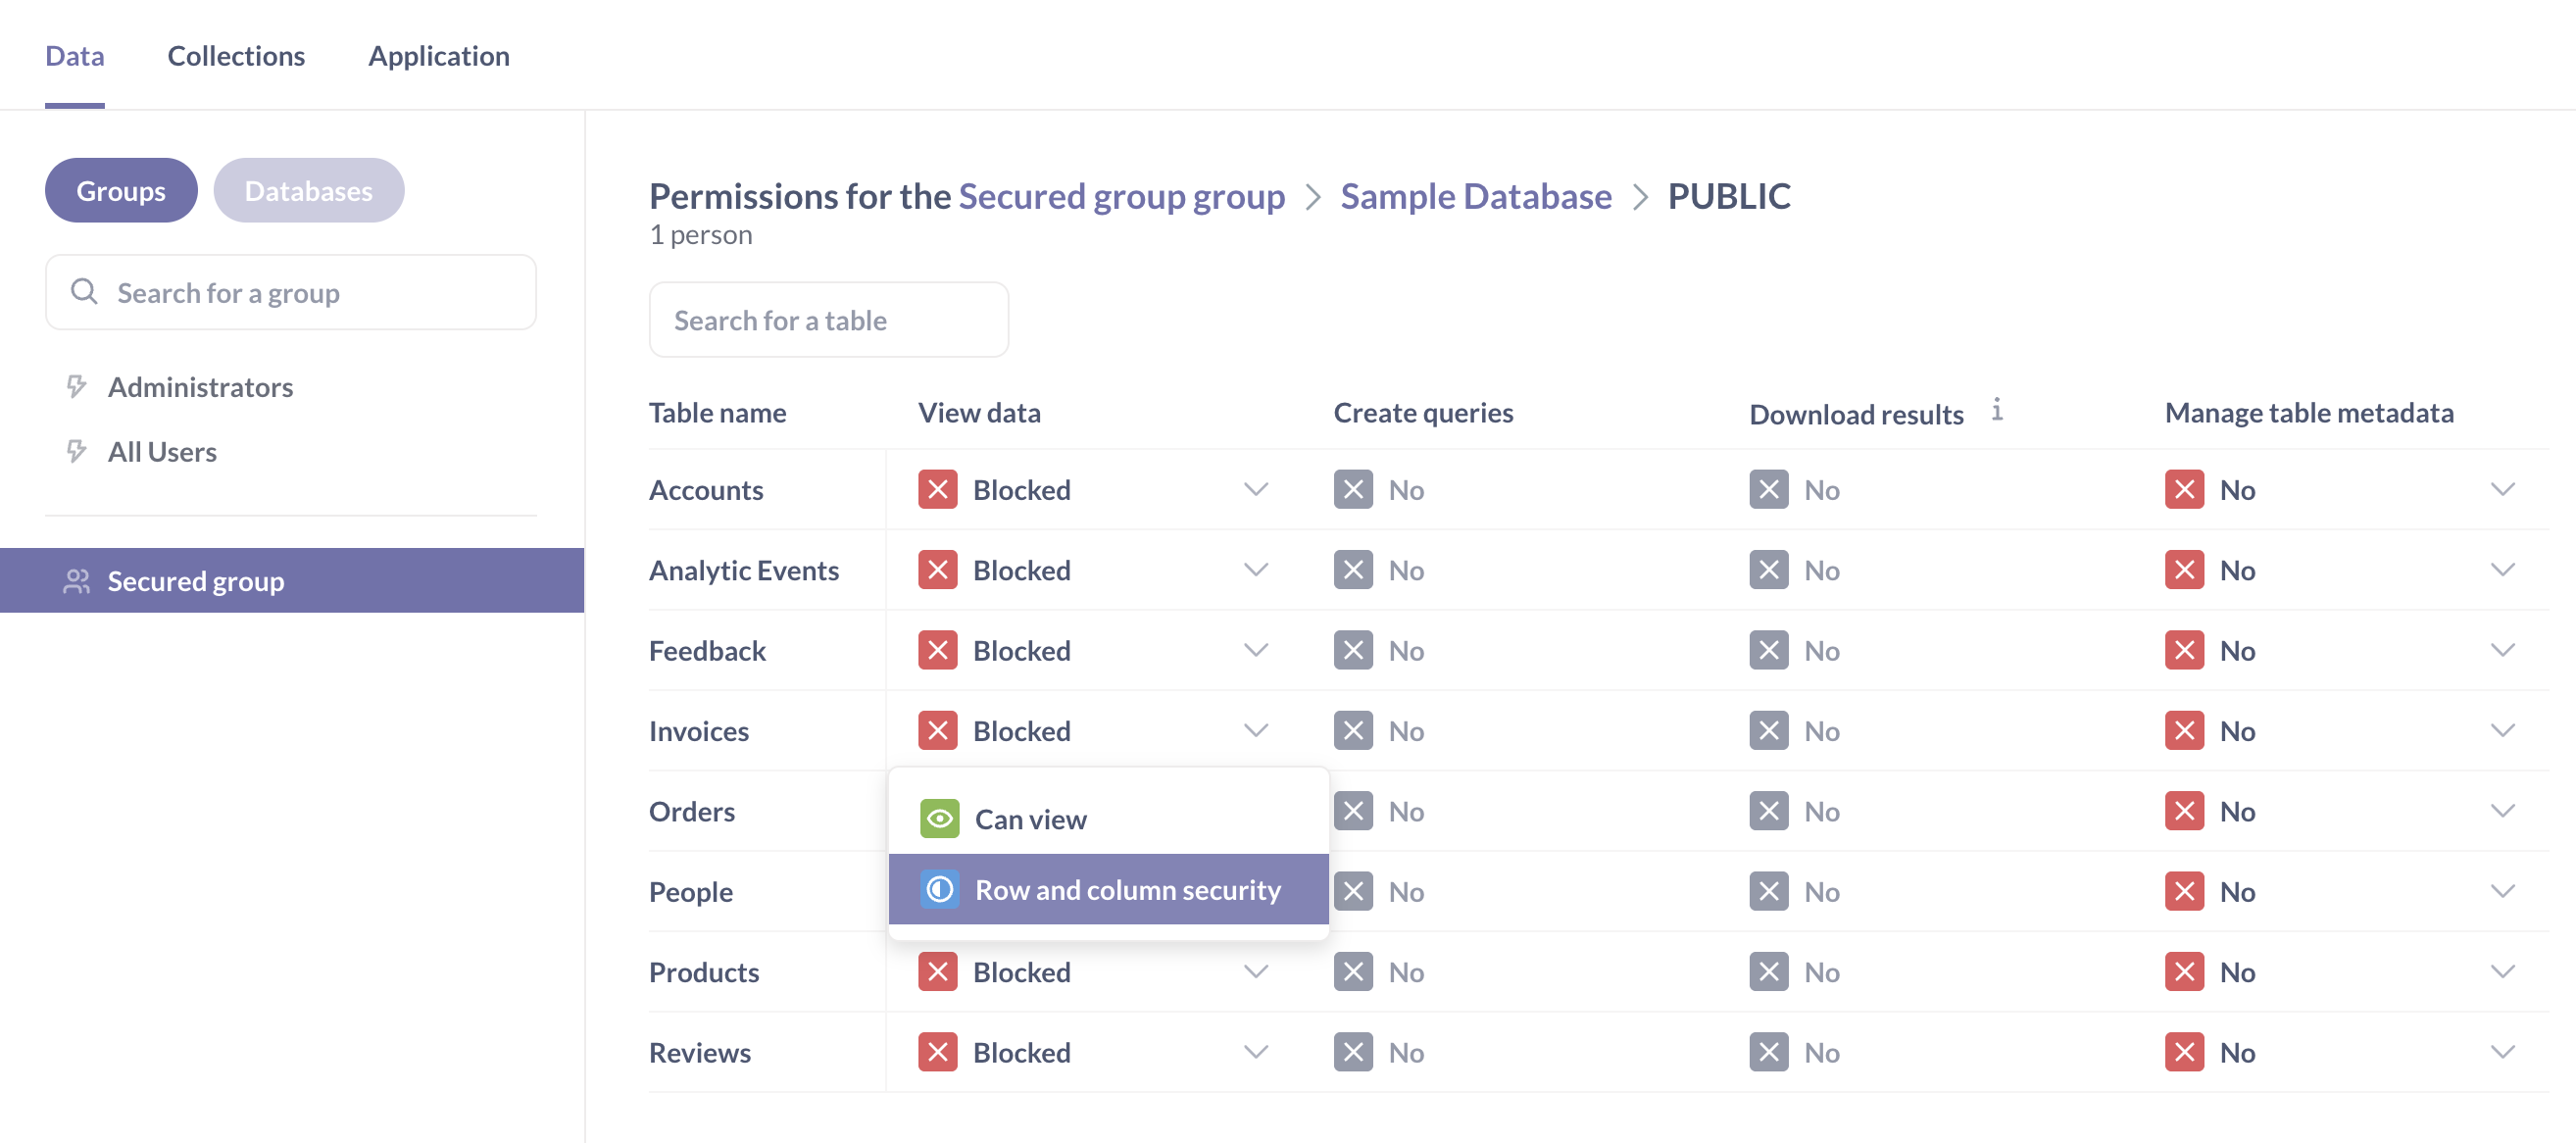Click the magnifier icon in group search

coord(84,292)
